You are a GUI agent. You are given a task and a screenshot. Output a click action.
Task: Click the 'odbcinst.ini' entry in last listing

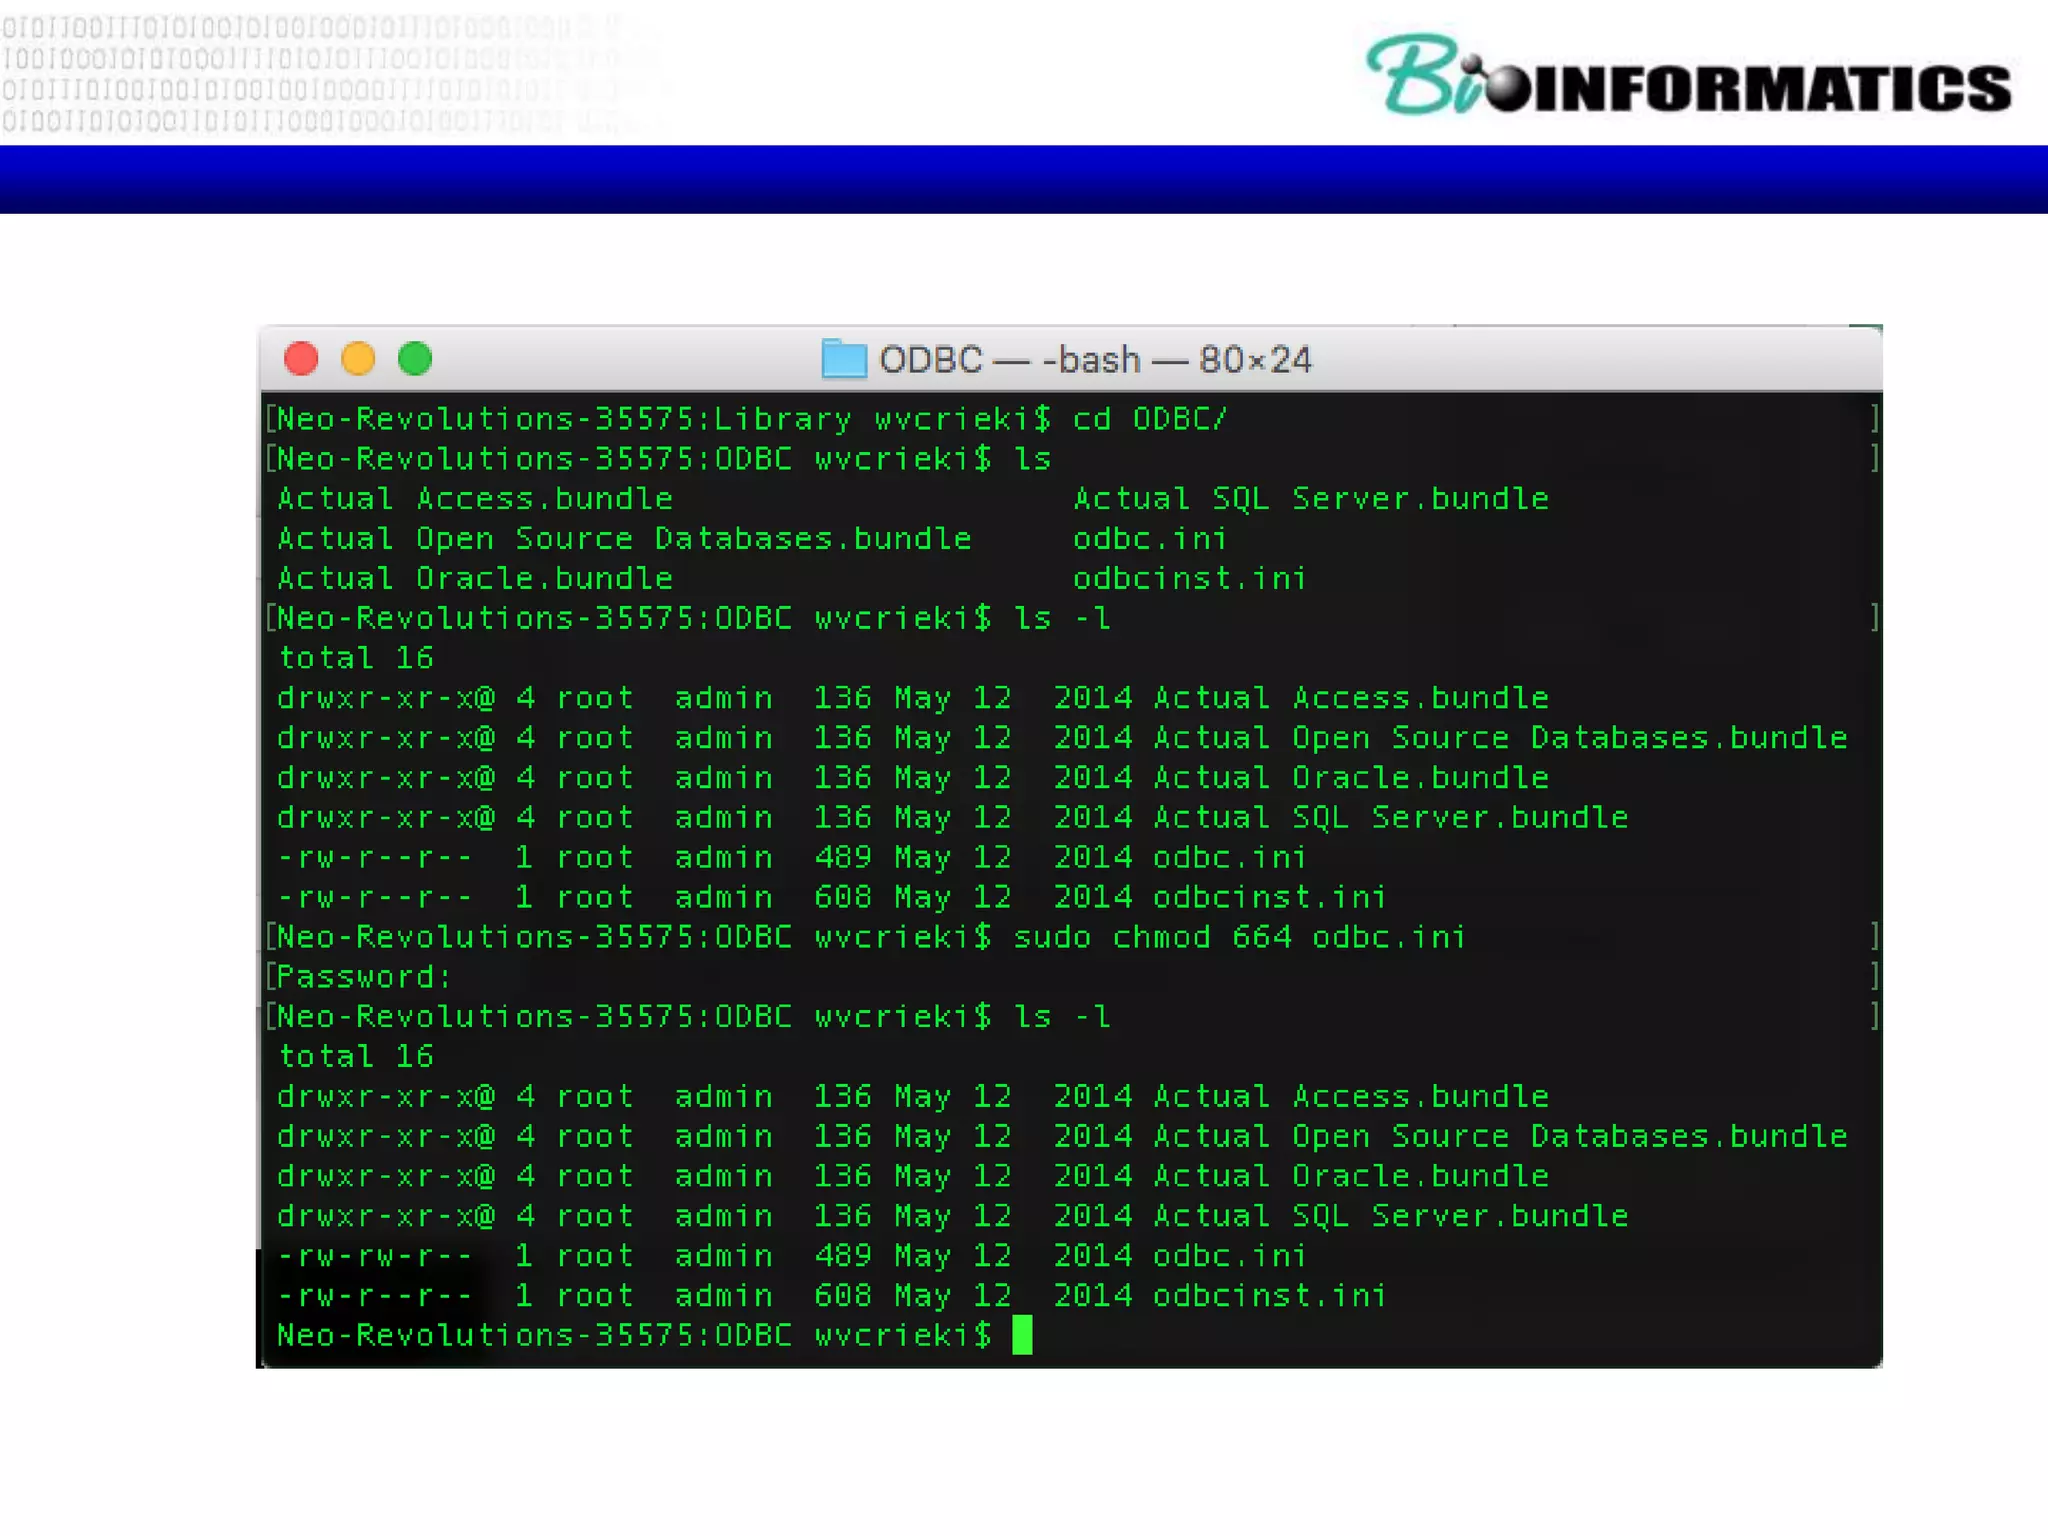[x=1268, y=1296]
